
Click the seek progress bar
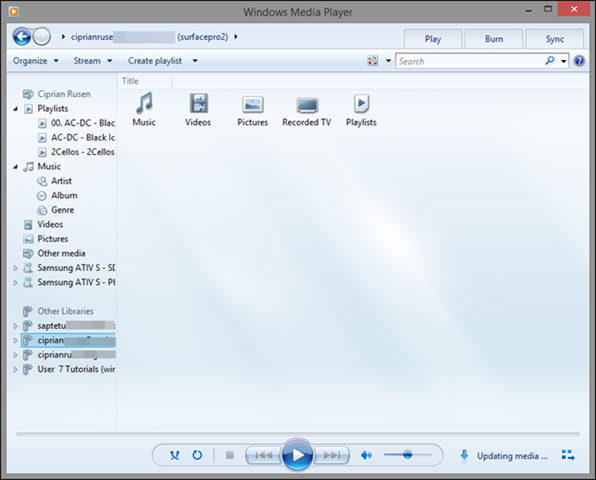(298, 434)
